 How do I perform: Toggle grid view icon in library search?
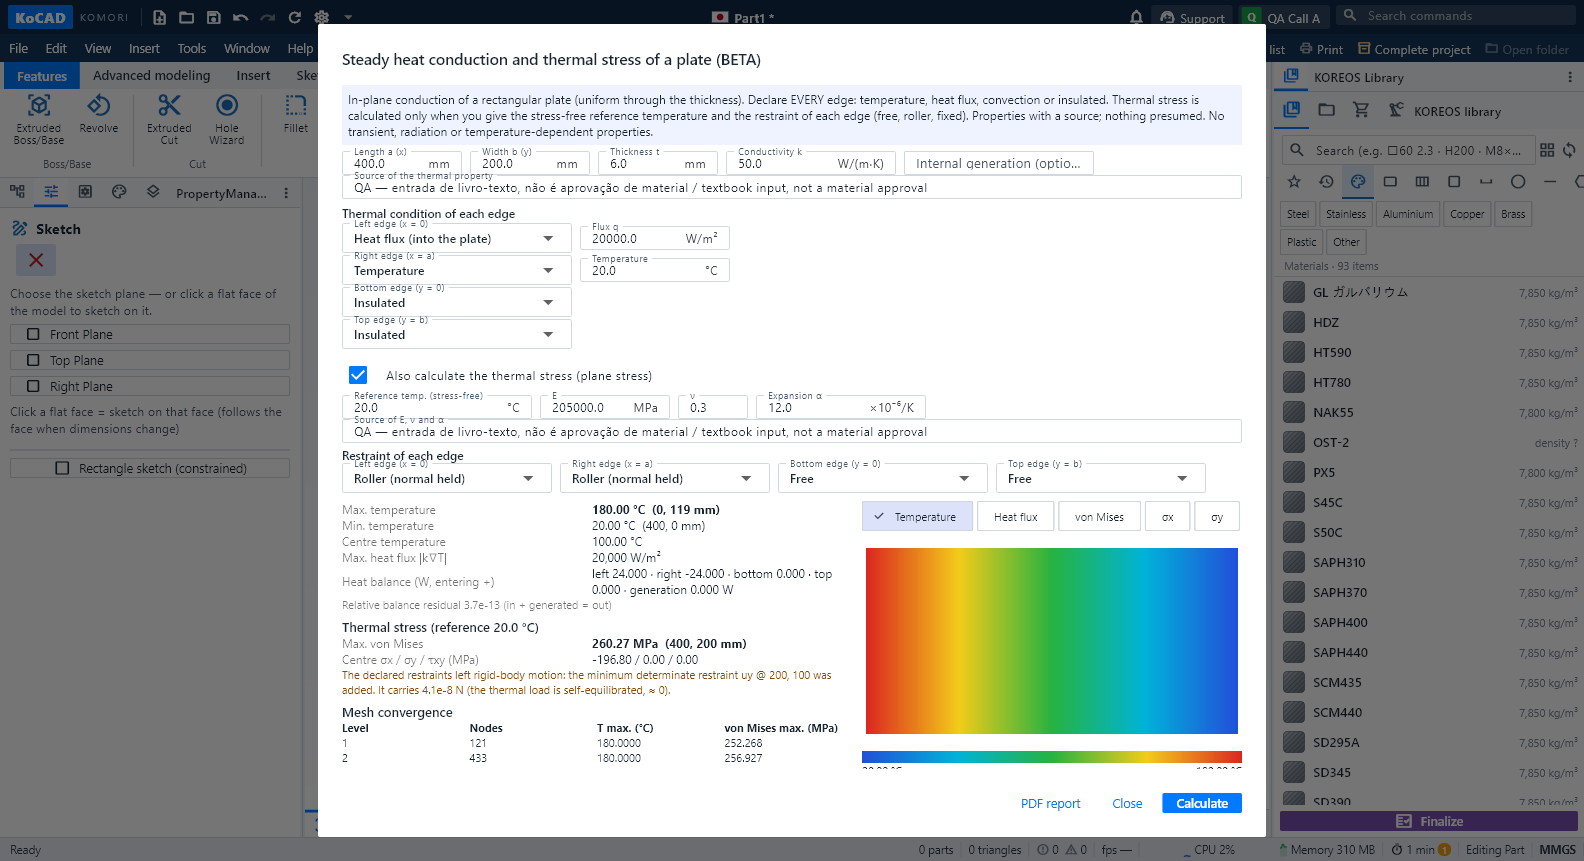pyautogui.click(x=1547, y=150)
